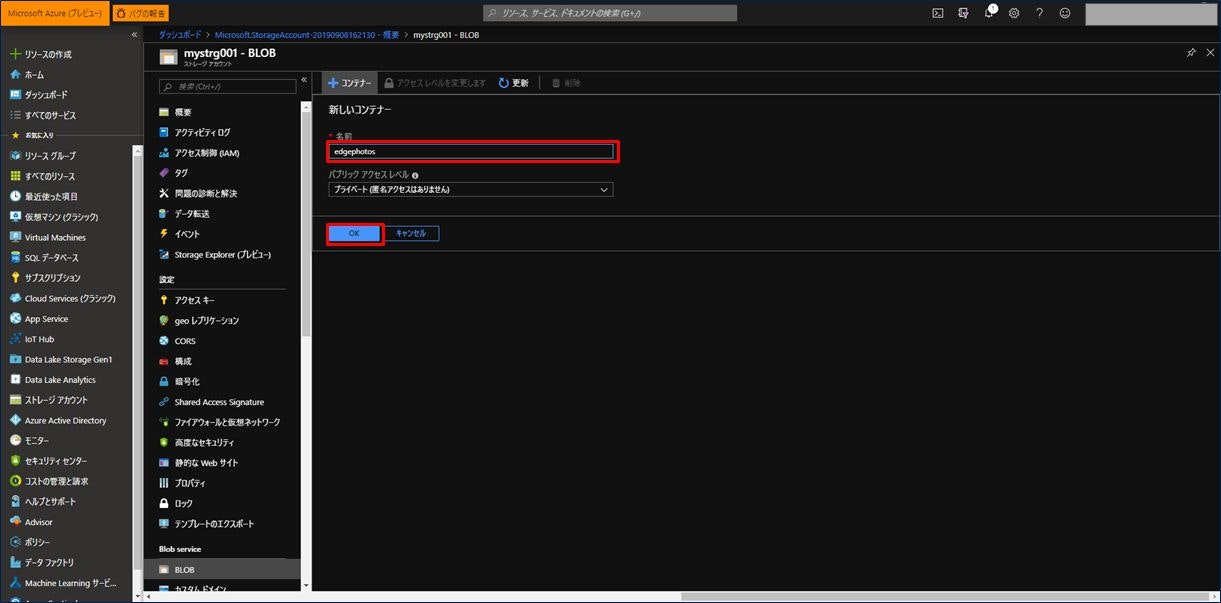Send feedback via the smiley icon

click(x=1064, y=13)
